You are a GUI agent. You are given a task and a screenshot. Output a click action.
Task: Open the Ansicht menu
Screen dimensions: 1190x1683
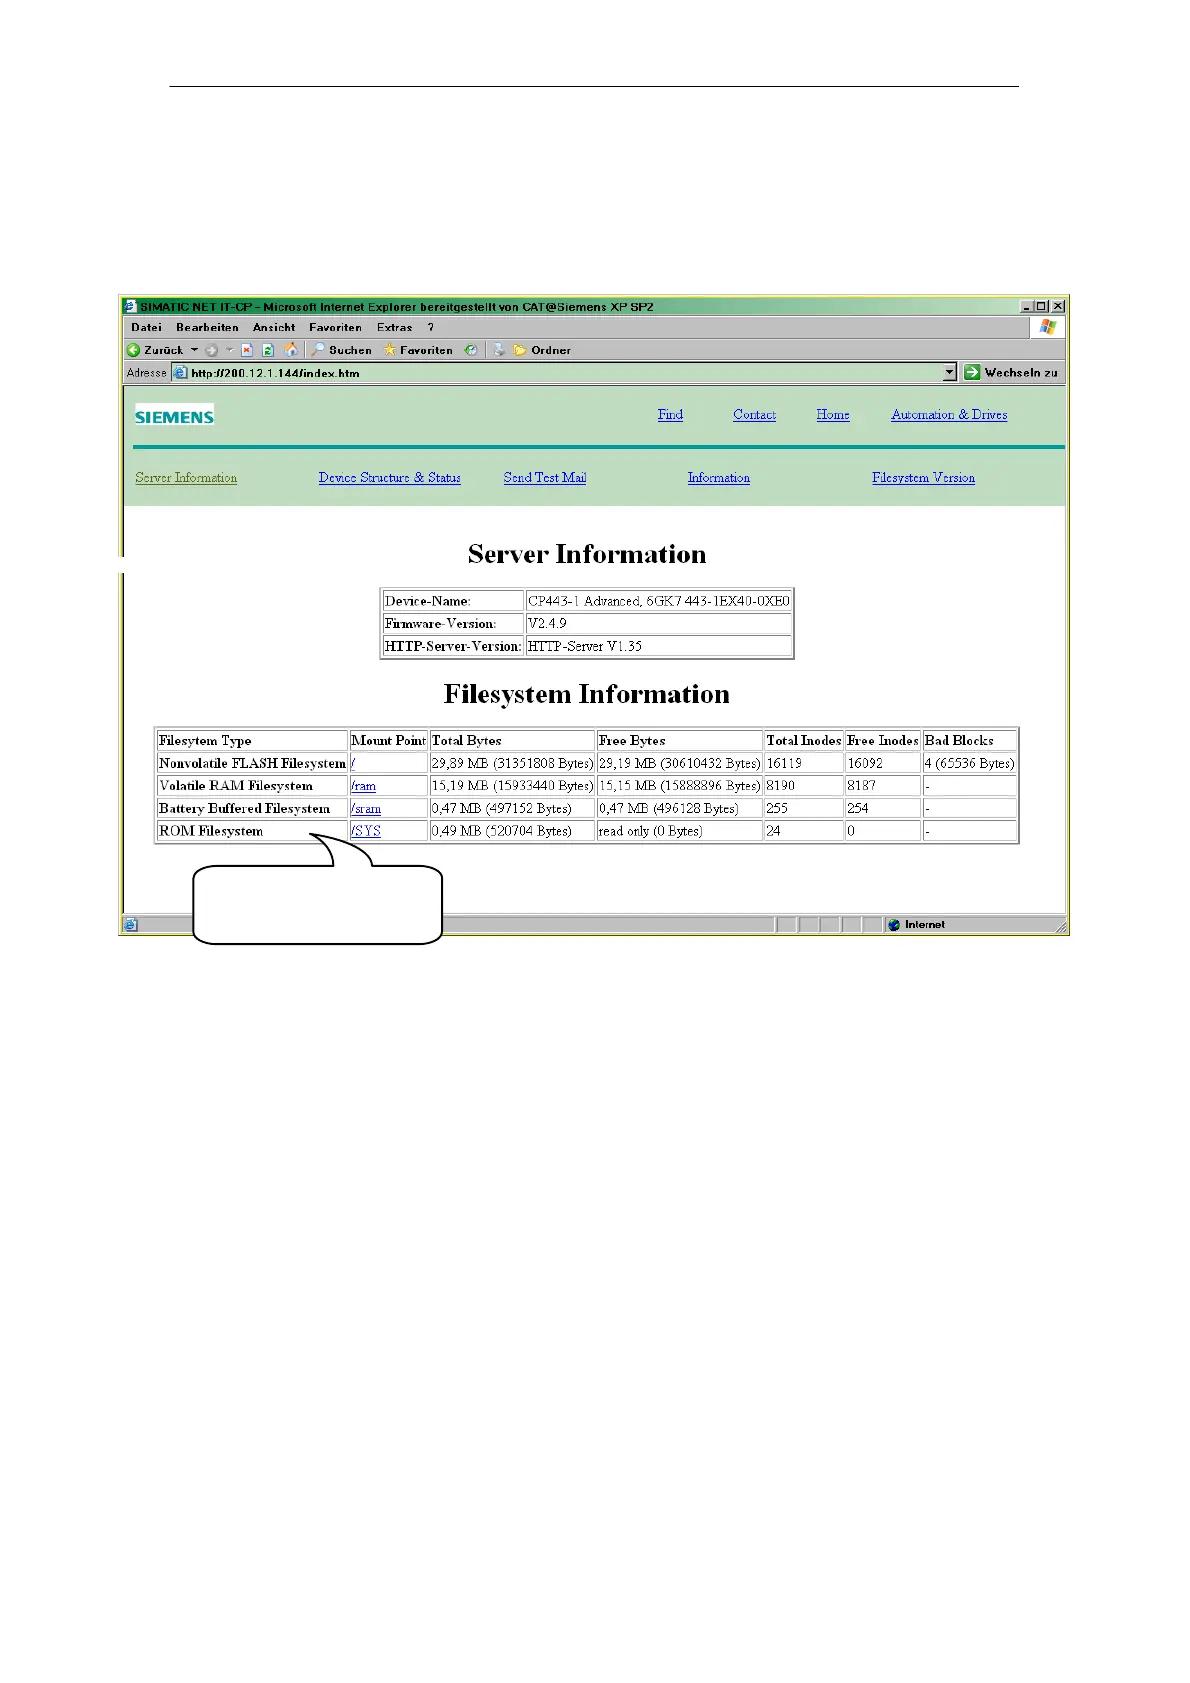pyautogui.click(x=274, y=327)
